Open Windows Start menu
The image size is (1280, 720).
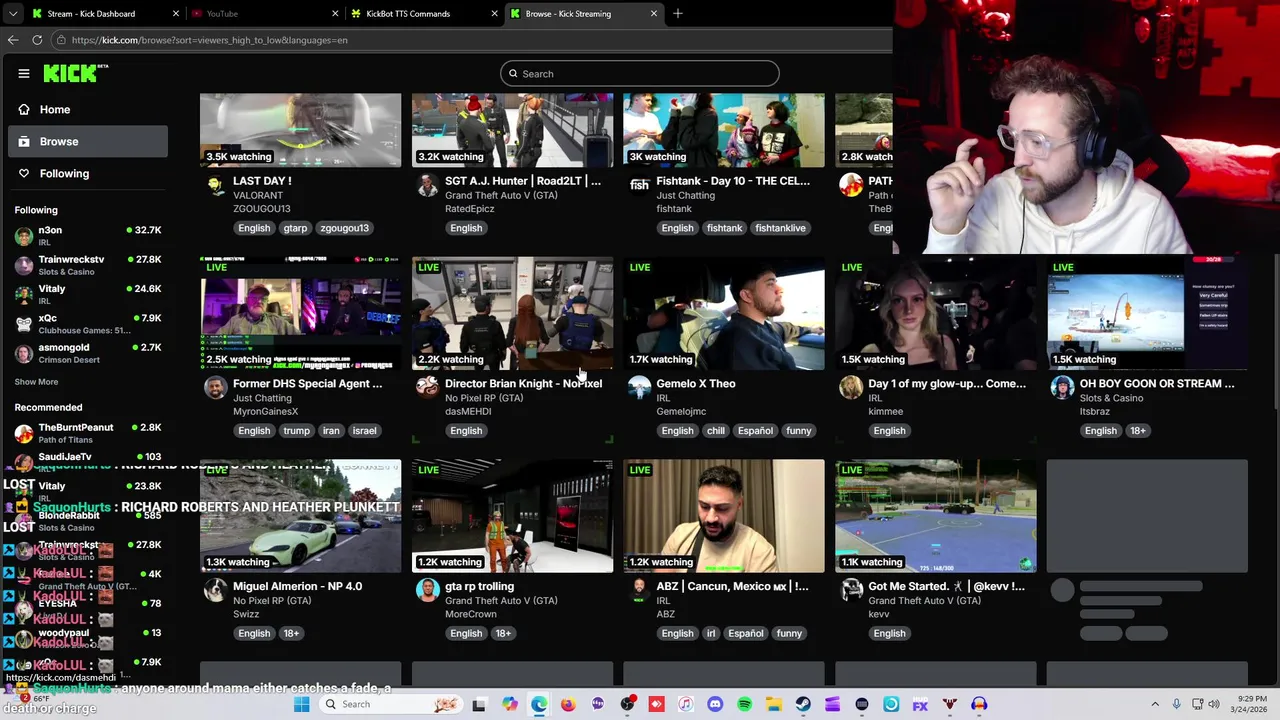click(301, 704)
